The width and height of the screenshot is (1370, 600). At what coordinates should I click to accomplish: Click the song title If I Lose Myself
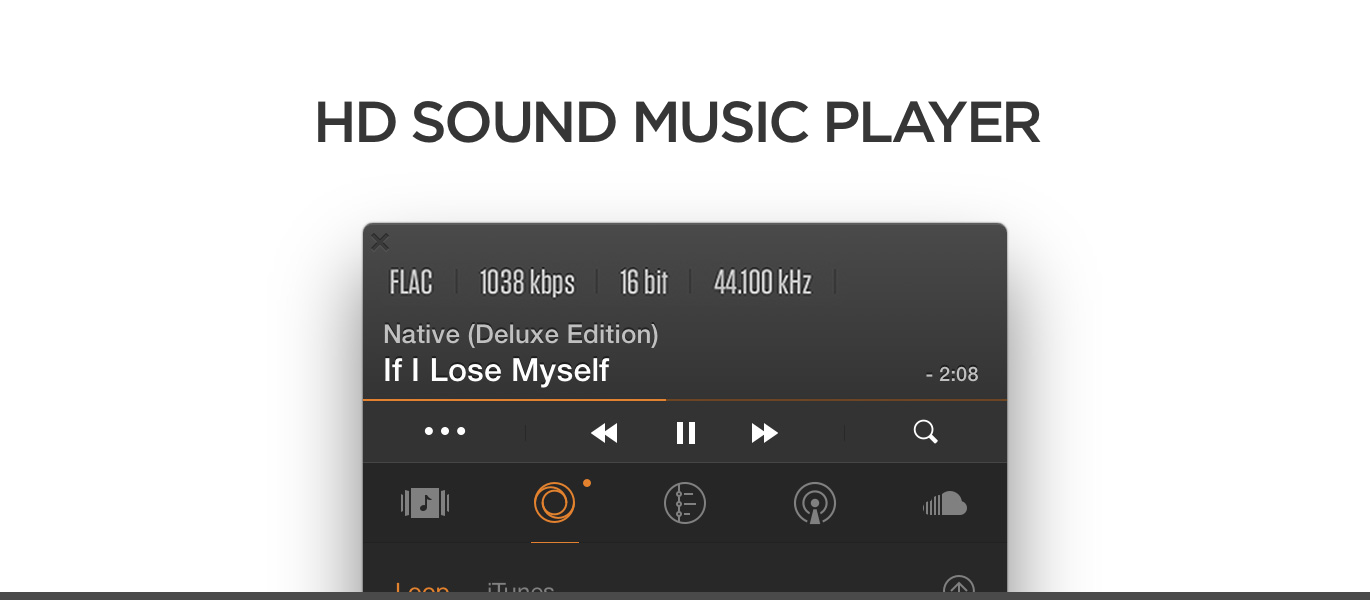[x=496, y=371]
